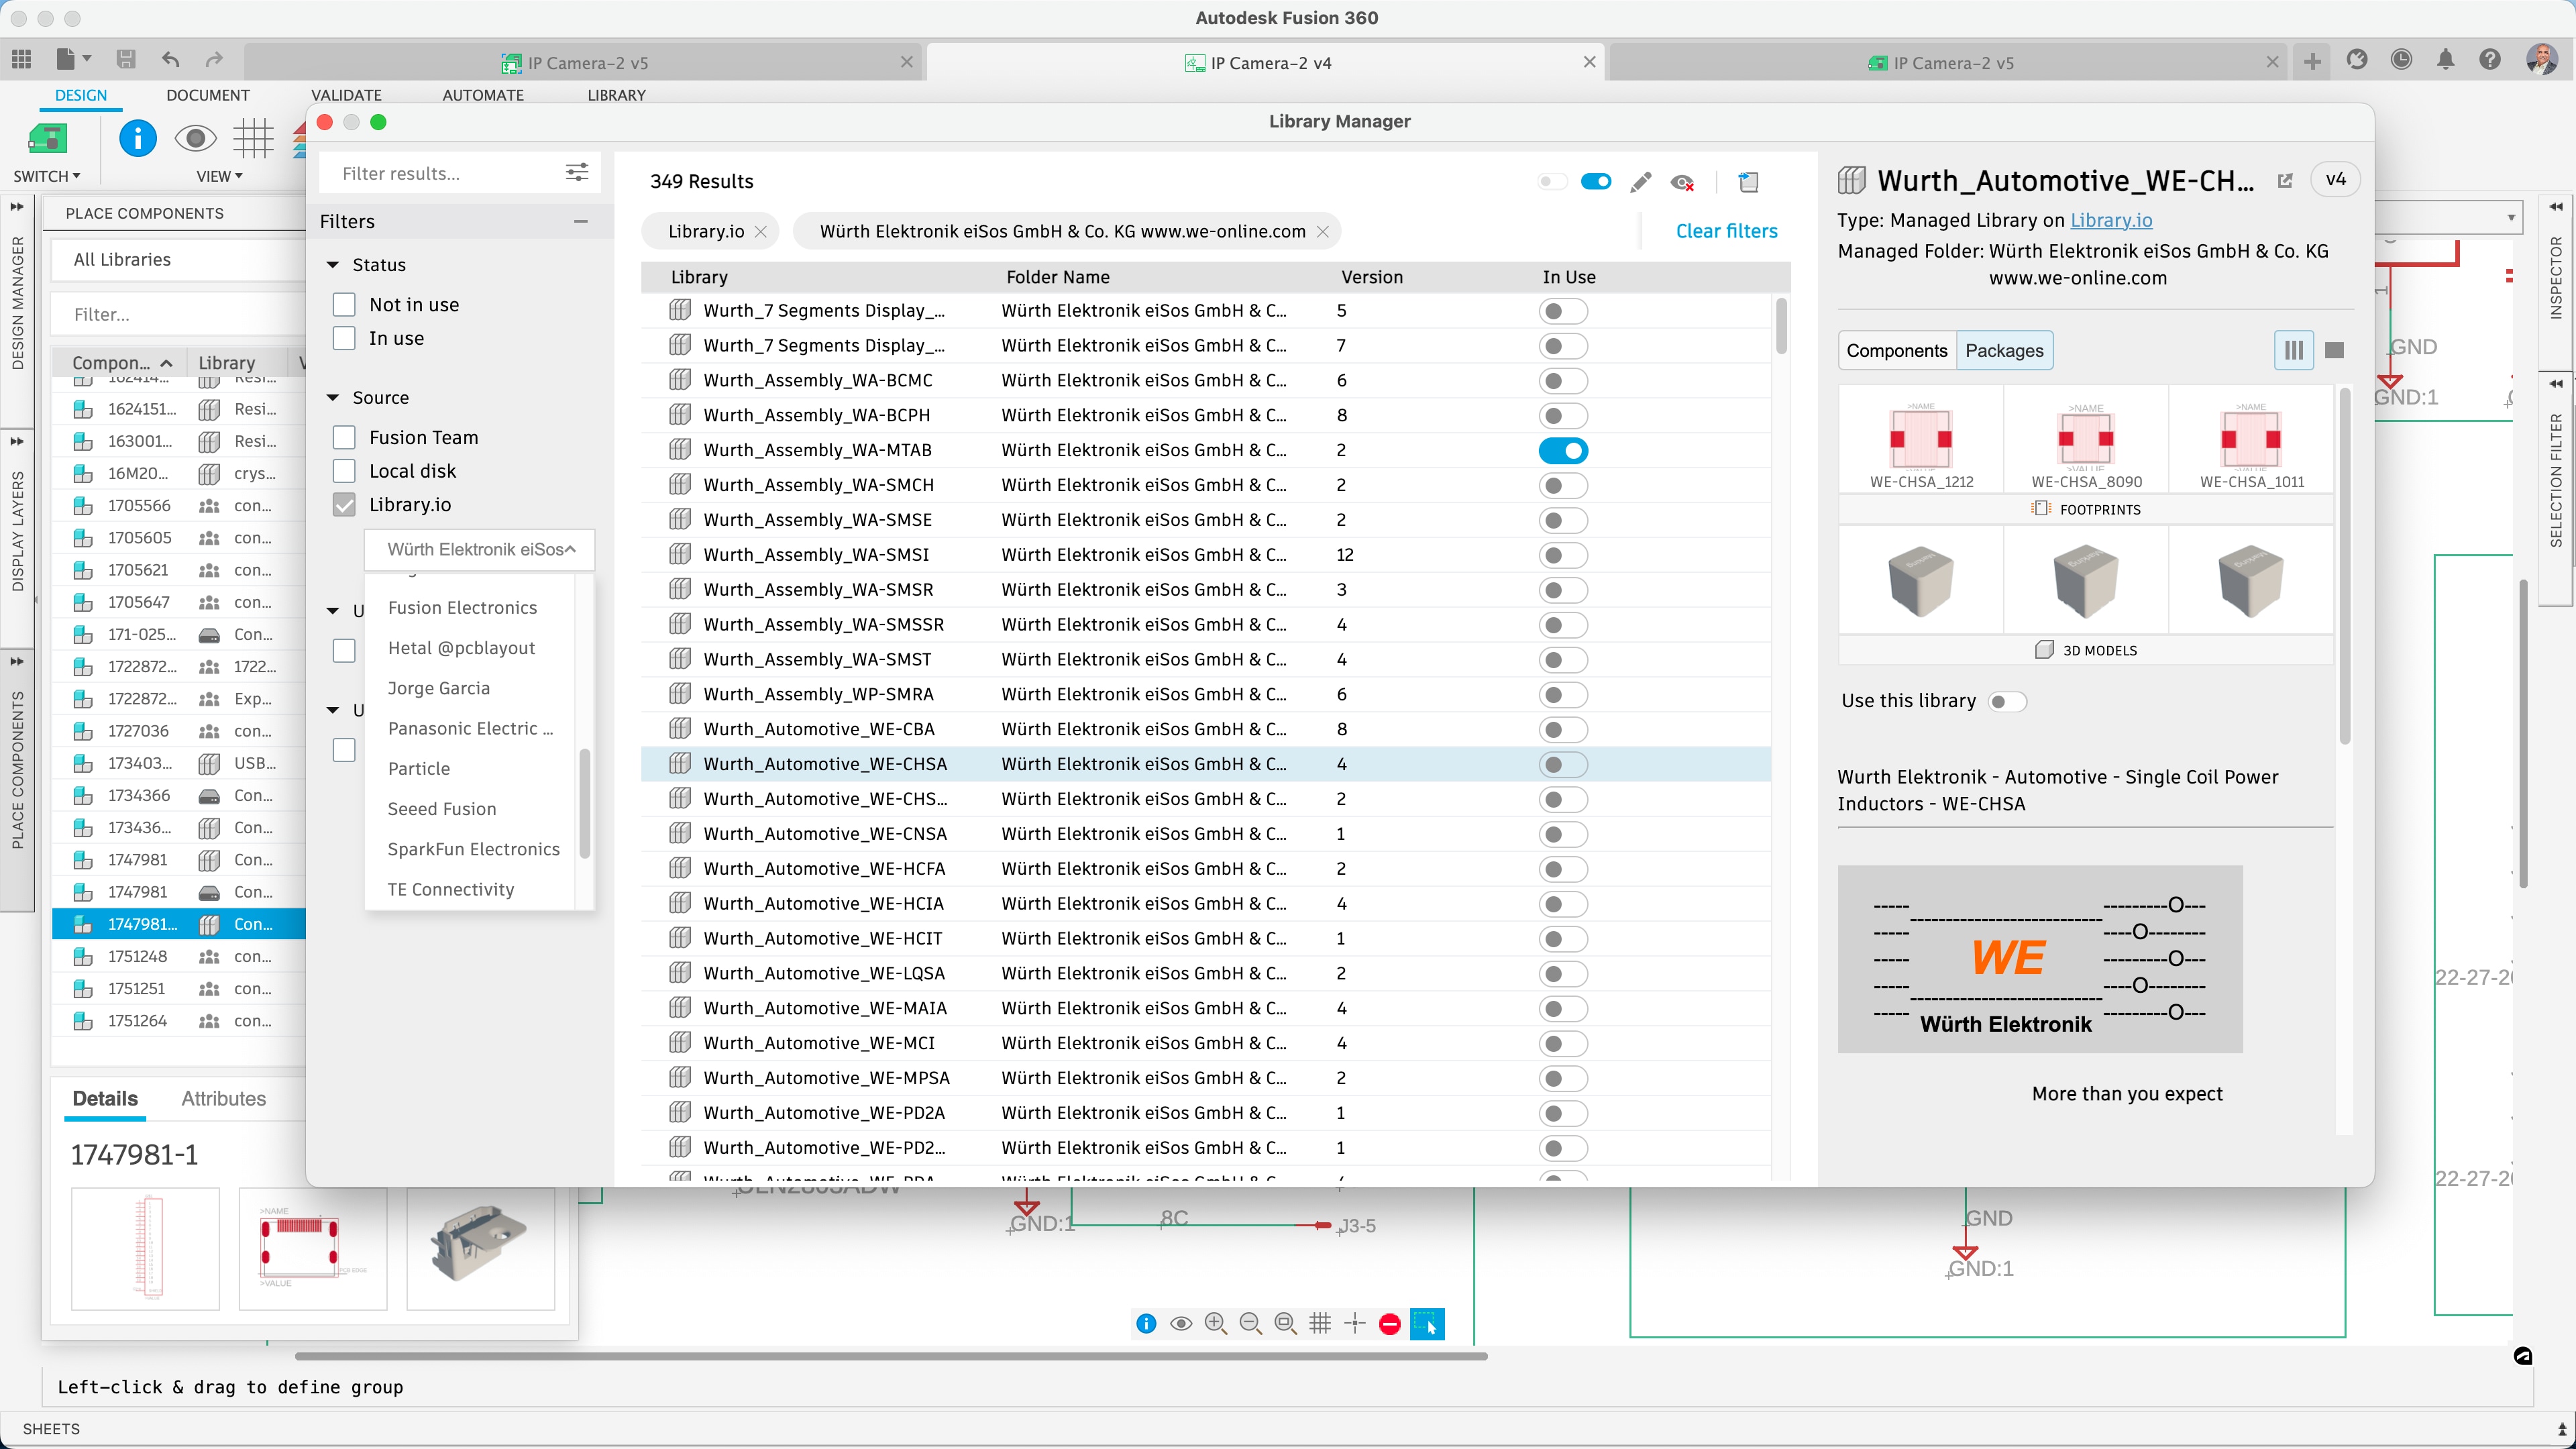This screenshot has width=2576, height=1449.
Task: Collapse the Status filter section
Action: tap(333, 264)
